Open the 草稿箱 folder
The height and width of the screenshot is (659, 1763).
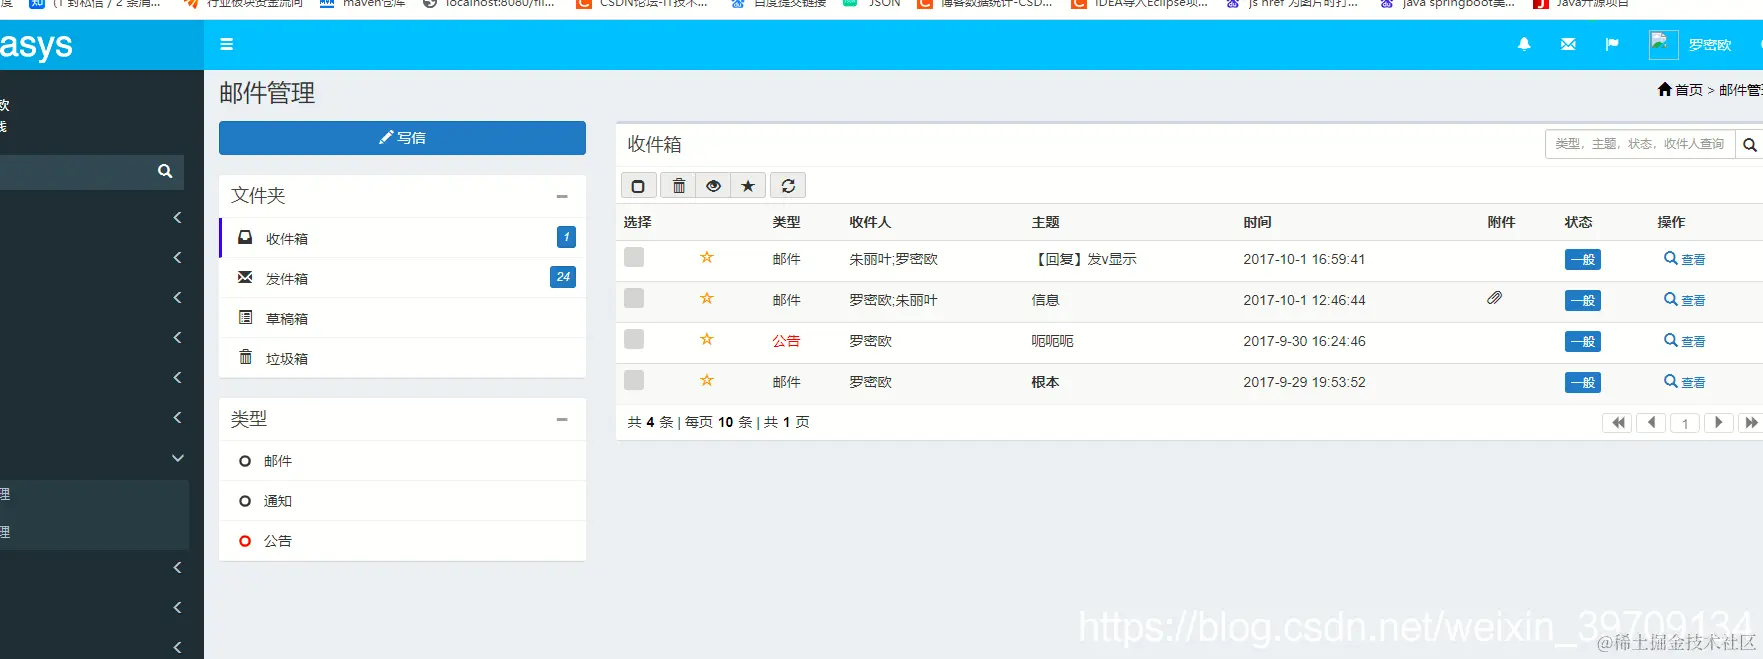point(402,318)
